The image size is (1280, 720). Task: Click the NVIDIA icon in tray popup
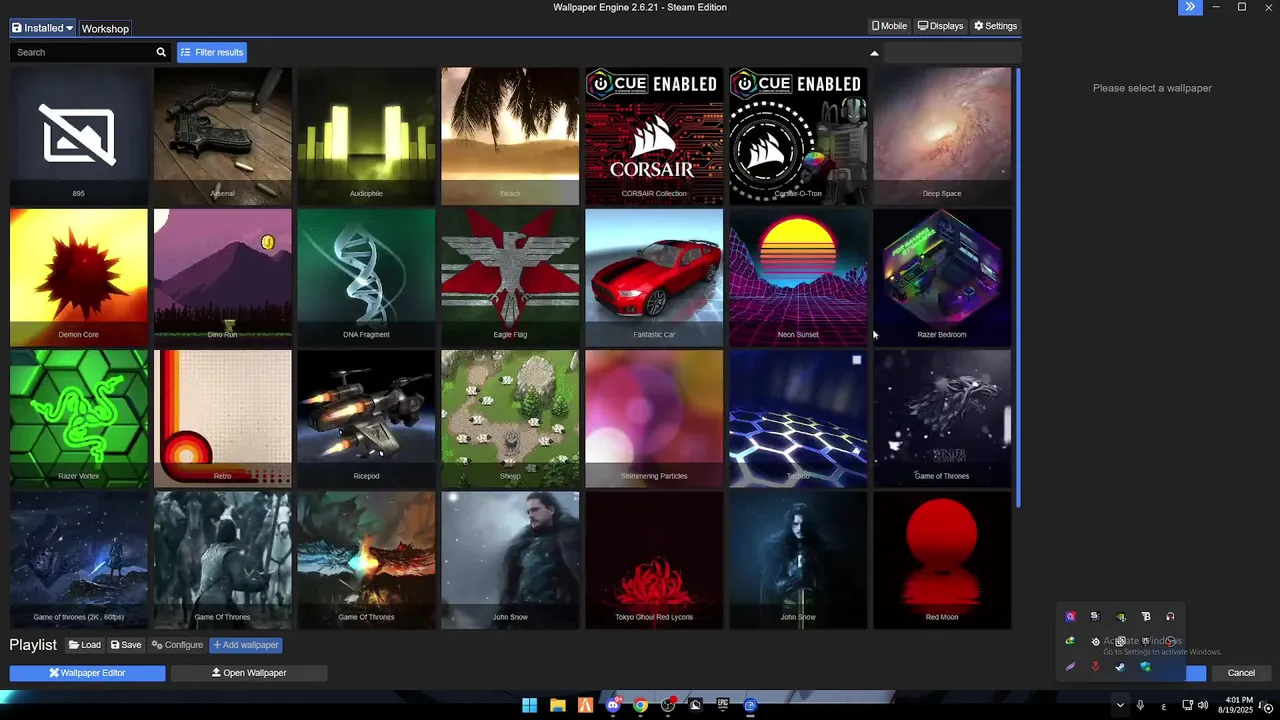pyautogui.click(x=1120, y=617)
